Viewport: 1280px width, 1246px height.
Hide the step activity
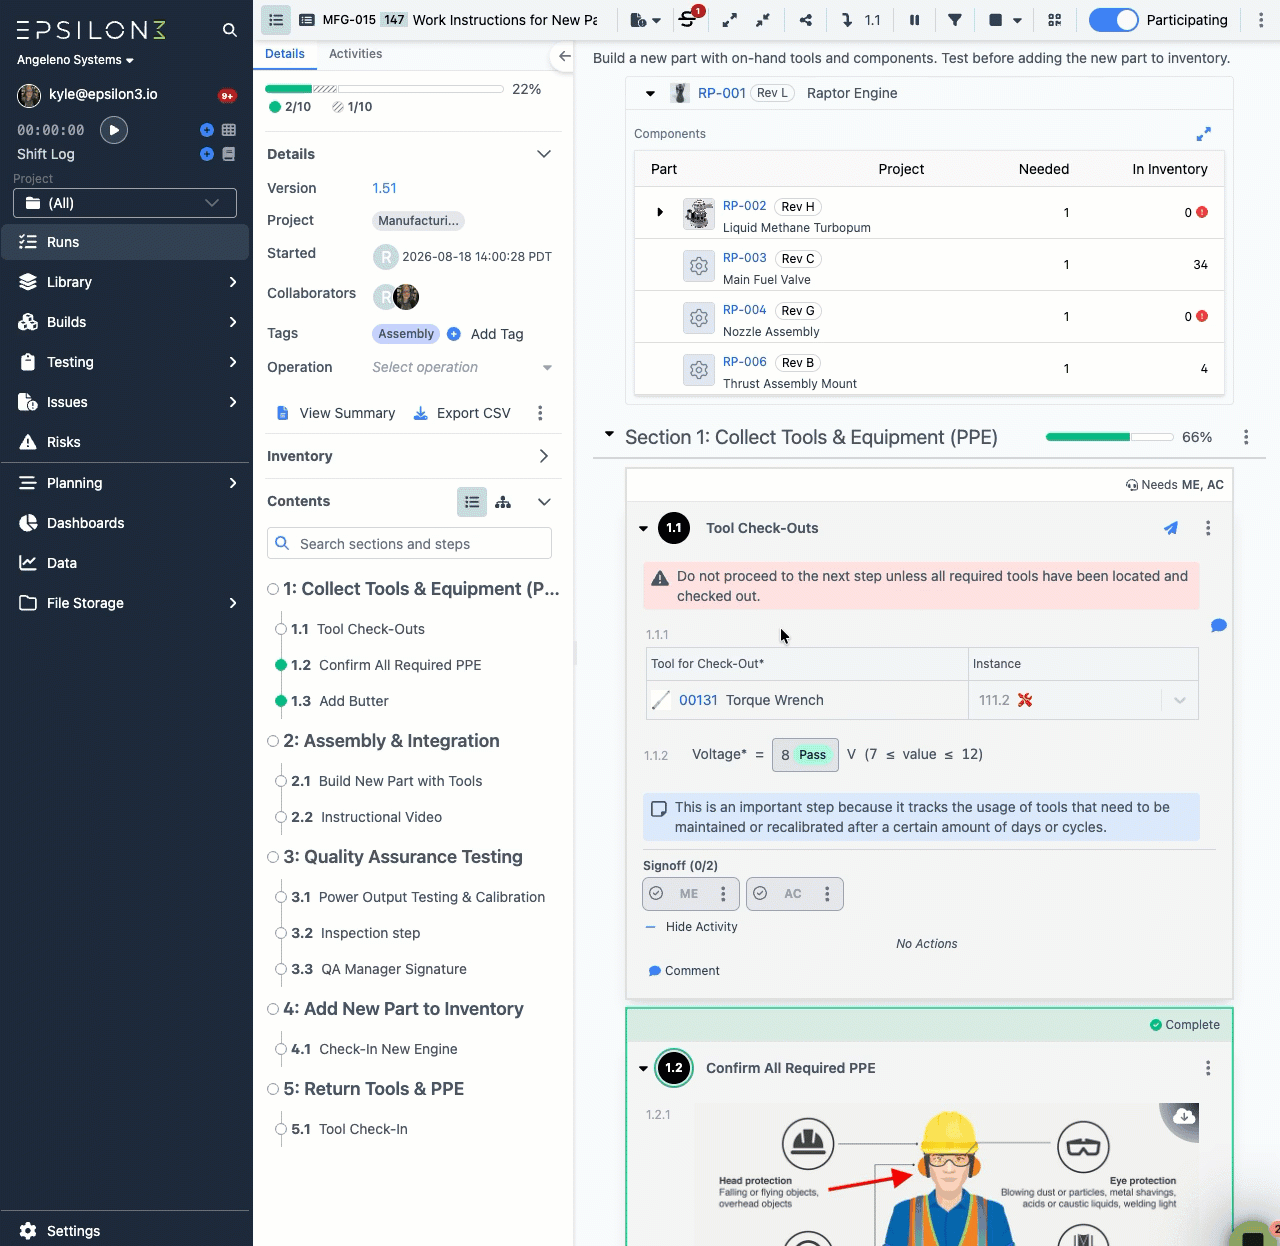[692, 927]
